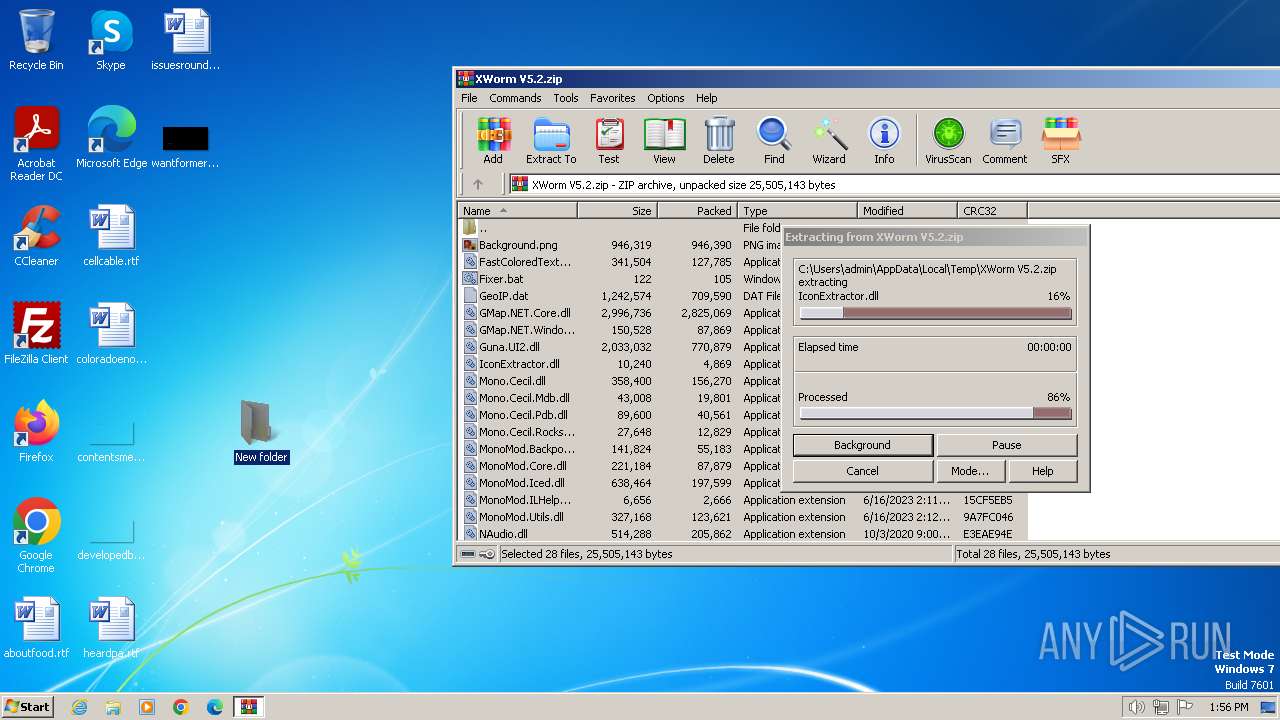
Task: Select the aboutfood.rtf document icon
Action: click(x=36, y=627)
